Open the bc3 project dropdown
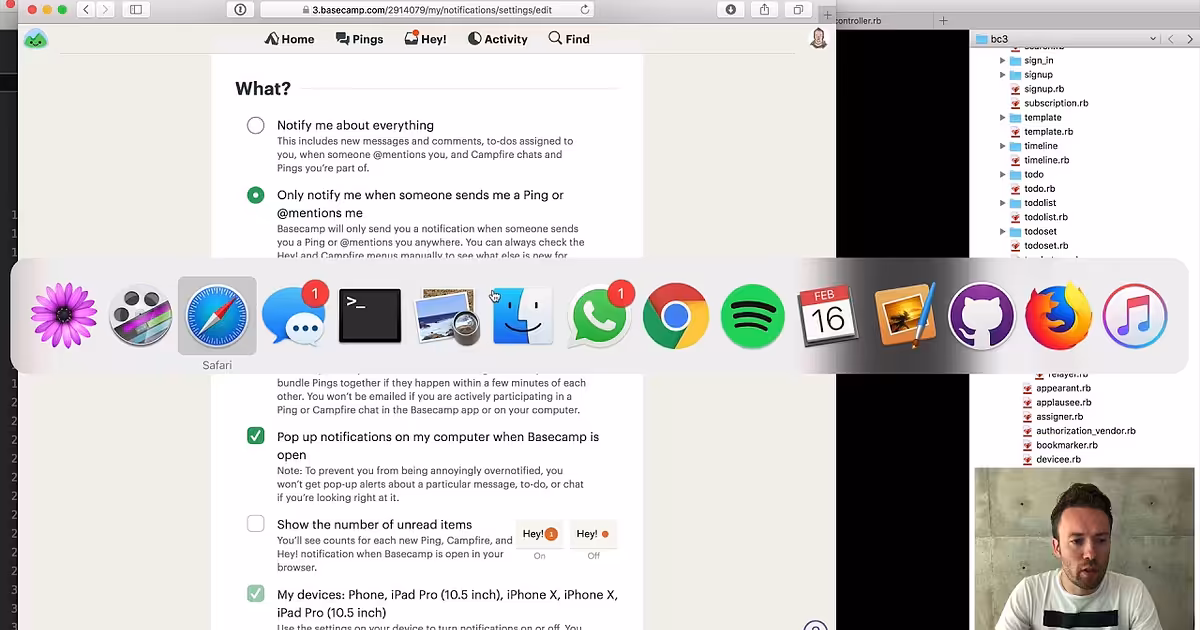 pyautogui.click(x=1066, y=39)
